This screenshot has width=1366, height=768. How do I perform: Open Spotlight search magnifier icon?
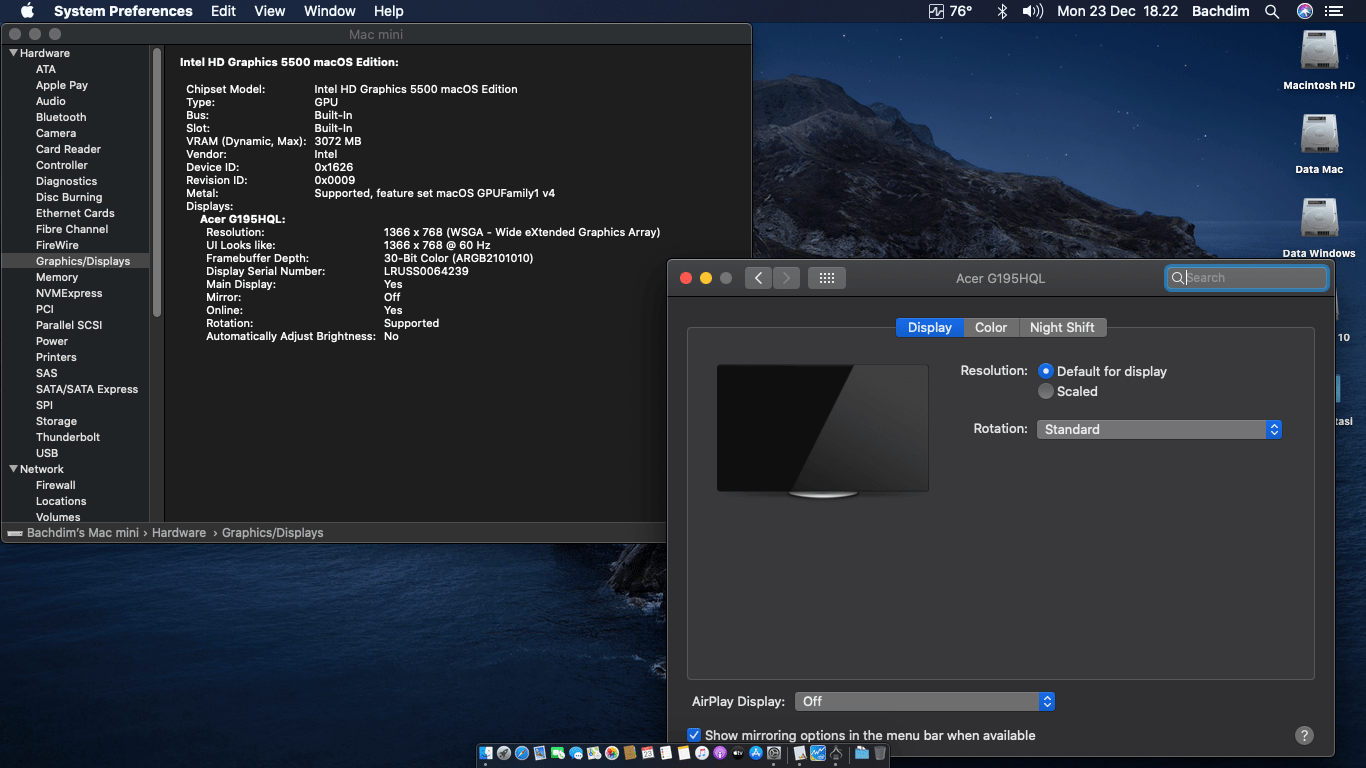point(1272,11)
